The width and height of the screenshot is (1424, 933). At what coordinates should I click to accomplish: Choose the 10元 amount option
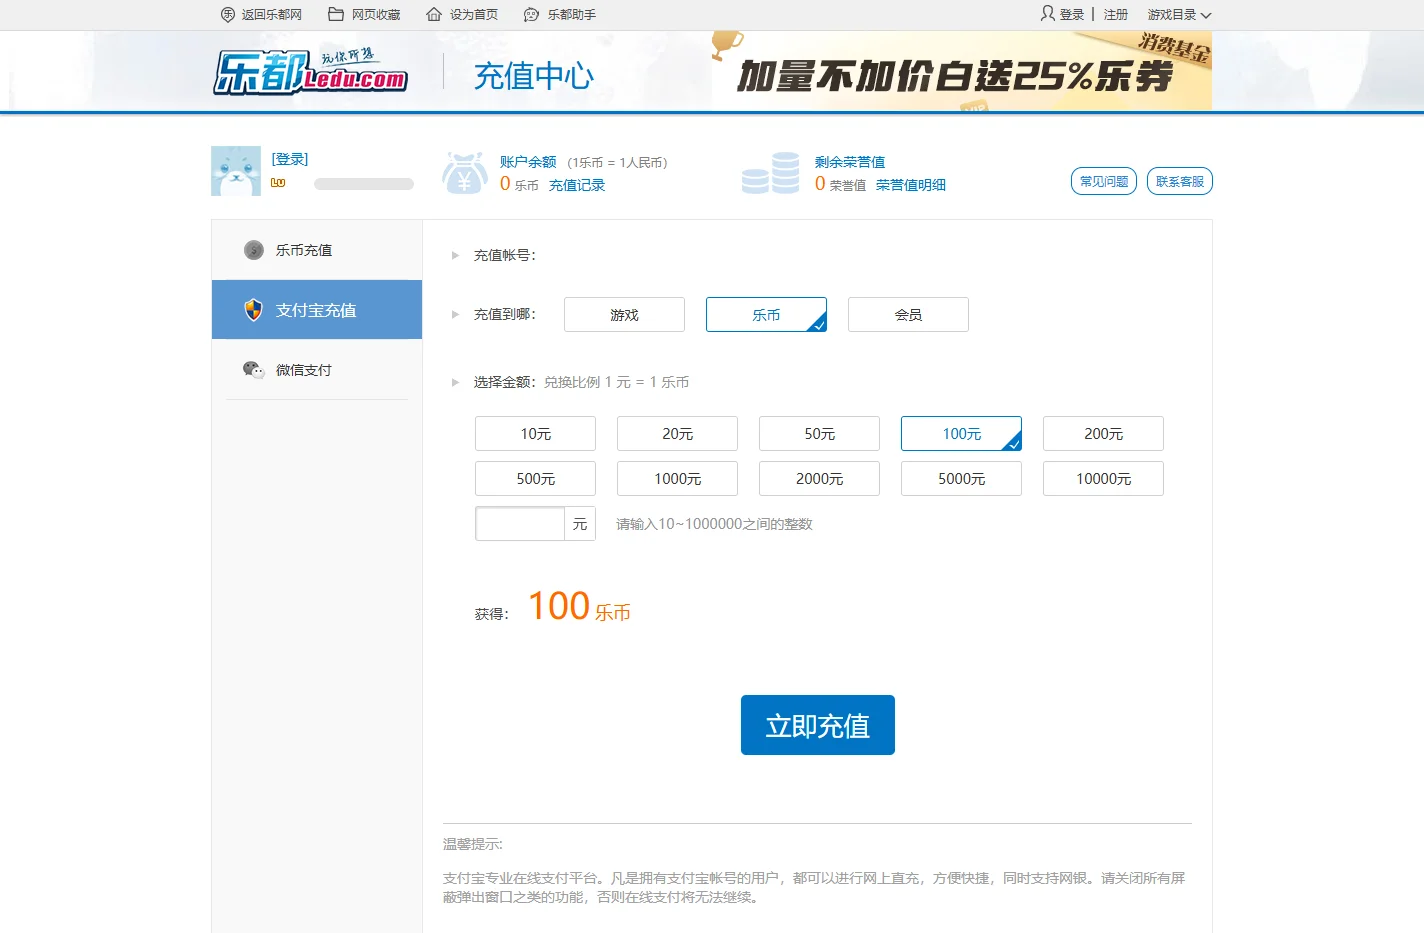(x=535, y=433)
